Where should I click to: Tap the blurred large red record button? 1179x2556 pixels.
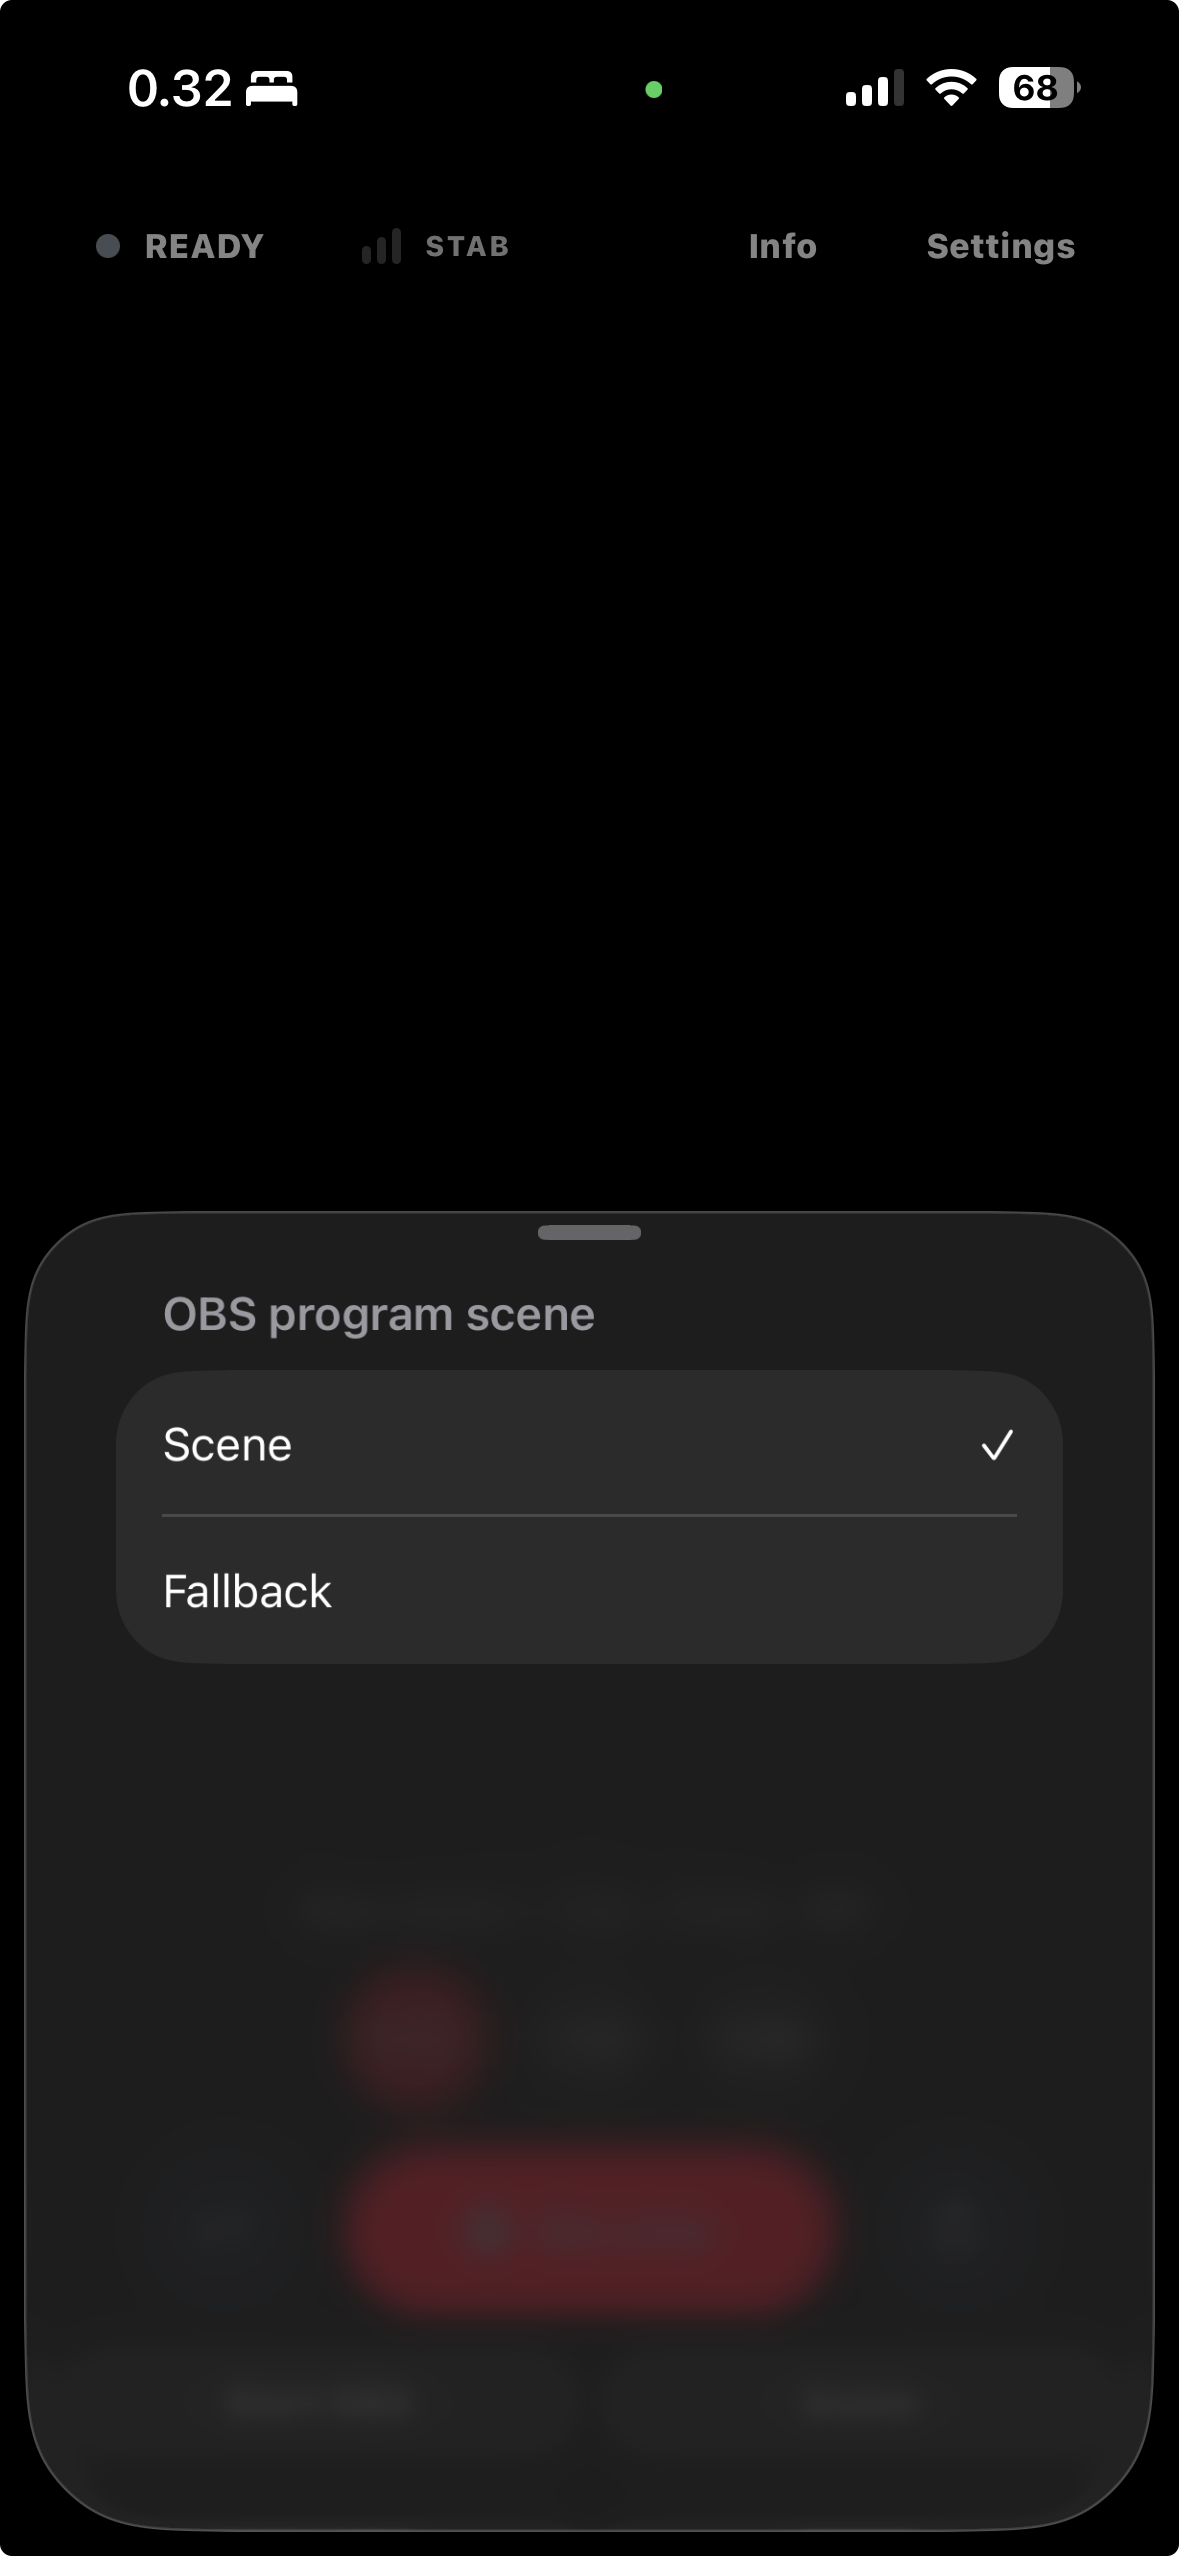(x=590, y=2229)
